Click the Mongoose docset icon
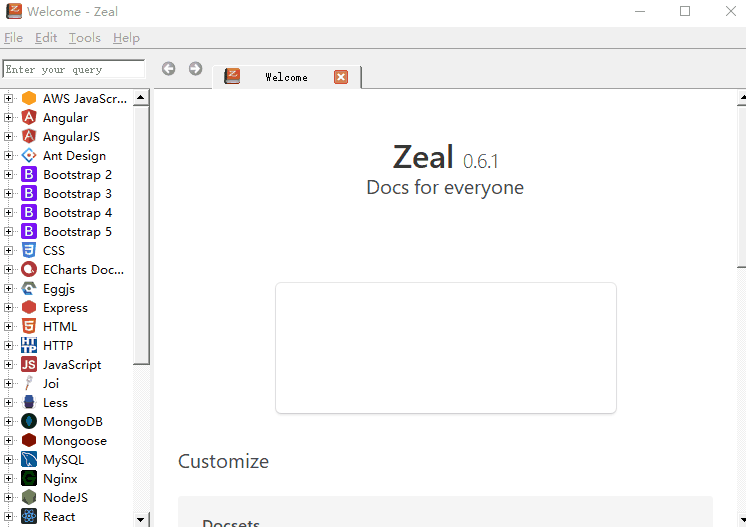 tap(29, 441)
